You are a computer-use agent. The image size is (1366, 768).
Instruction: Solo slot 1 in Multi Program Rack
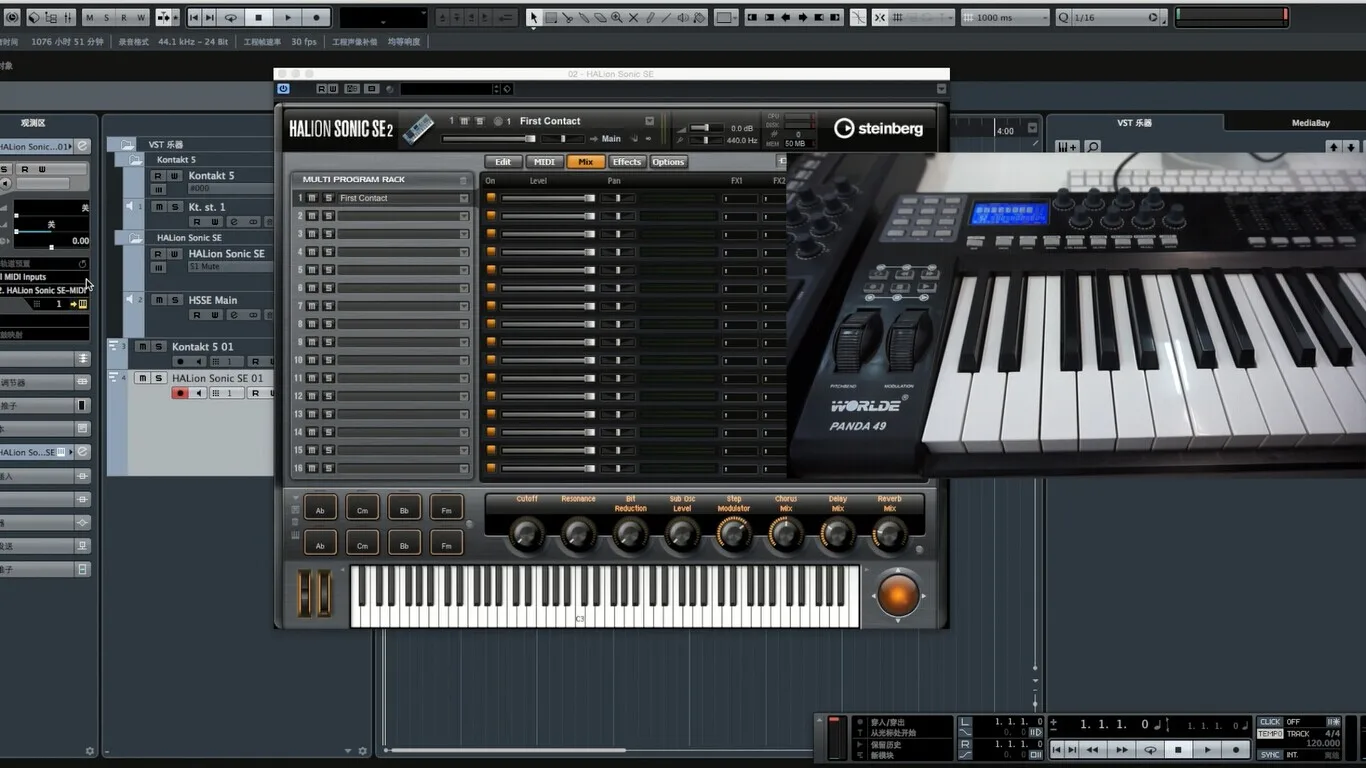click(328, 198)
